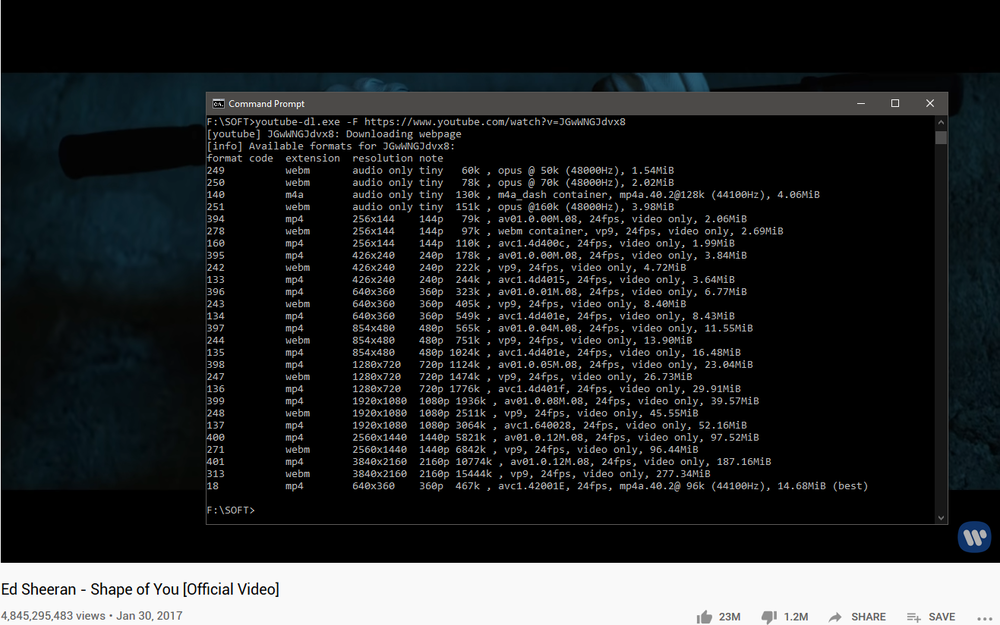Click the SHARE button label
Viewport: 1000px width, 625px height.
pyautogui.click(x=868, y=617)
